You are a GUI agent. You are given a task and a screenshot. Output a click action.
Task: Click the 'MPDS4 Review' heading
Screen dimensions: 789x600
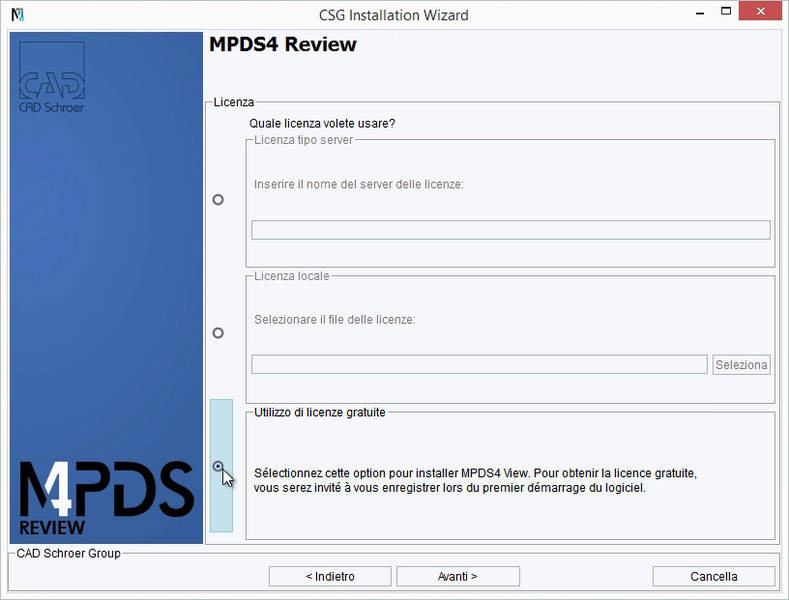283,44
